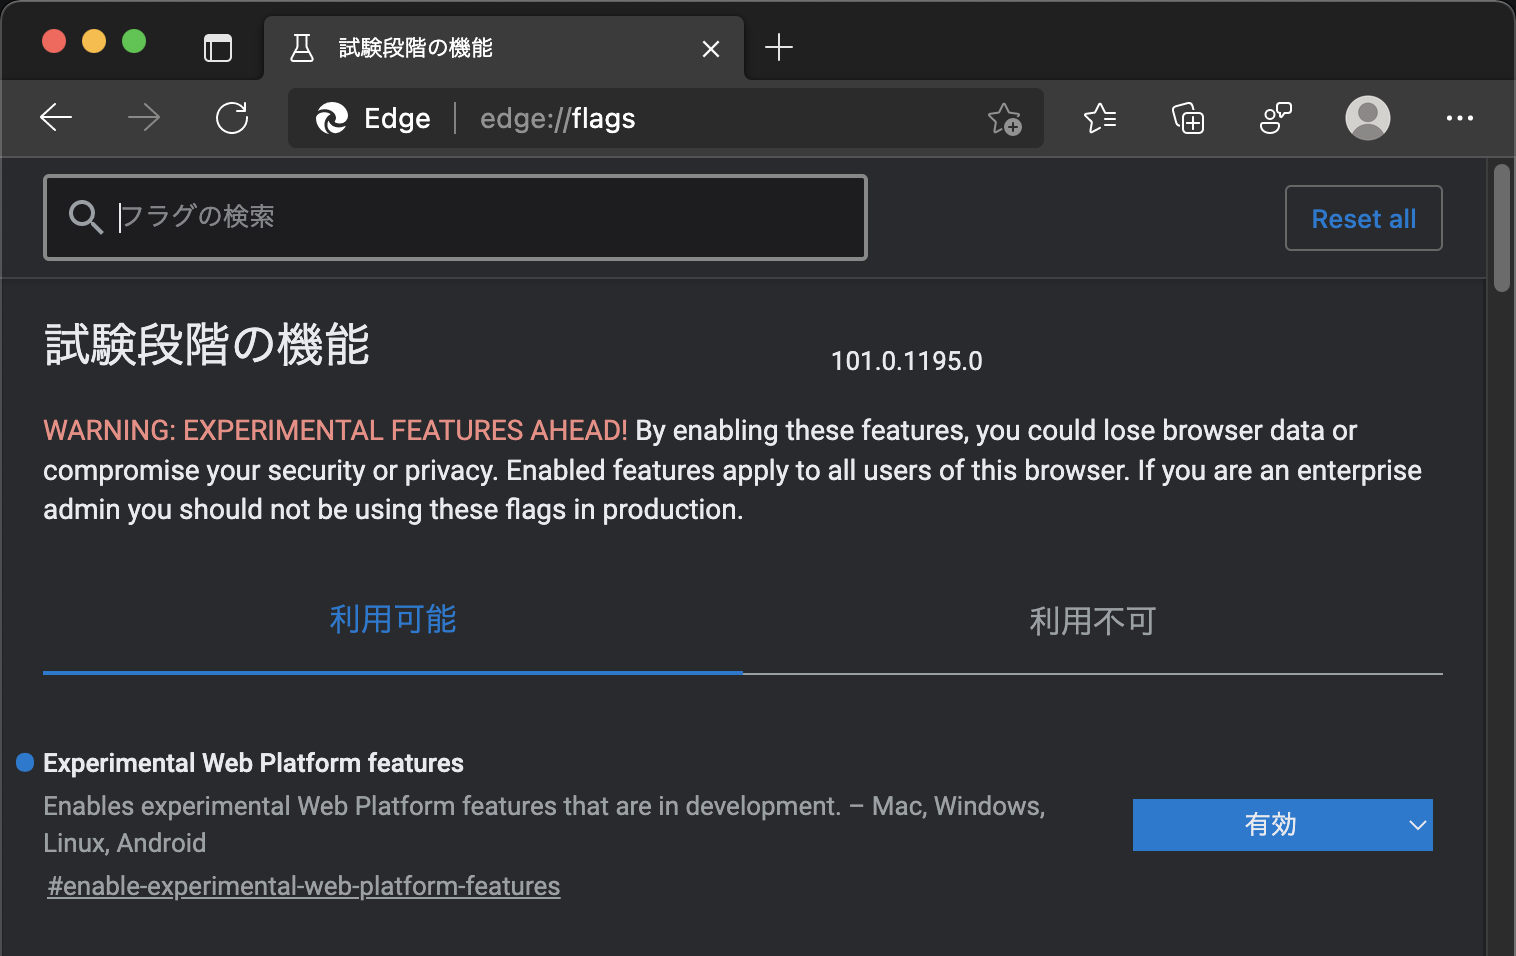Open the Experimental Web Platform features dropdown

pos(1282,825)
